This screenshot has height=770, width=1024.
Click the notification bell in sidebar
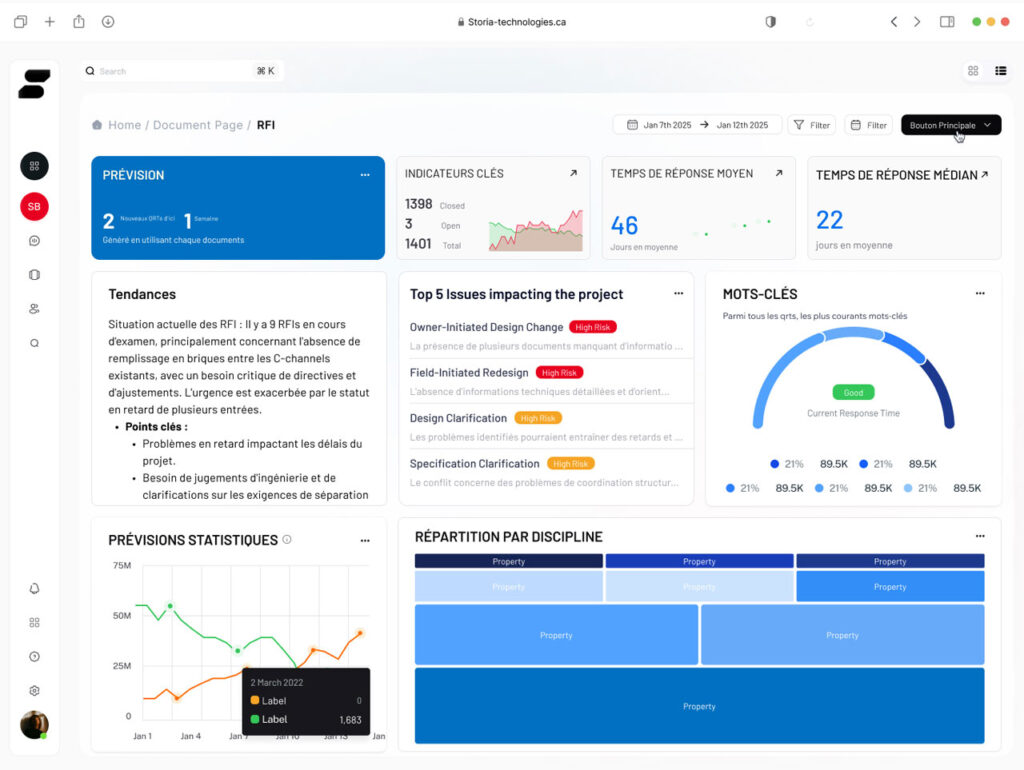(34, 589)
